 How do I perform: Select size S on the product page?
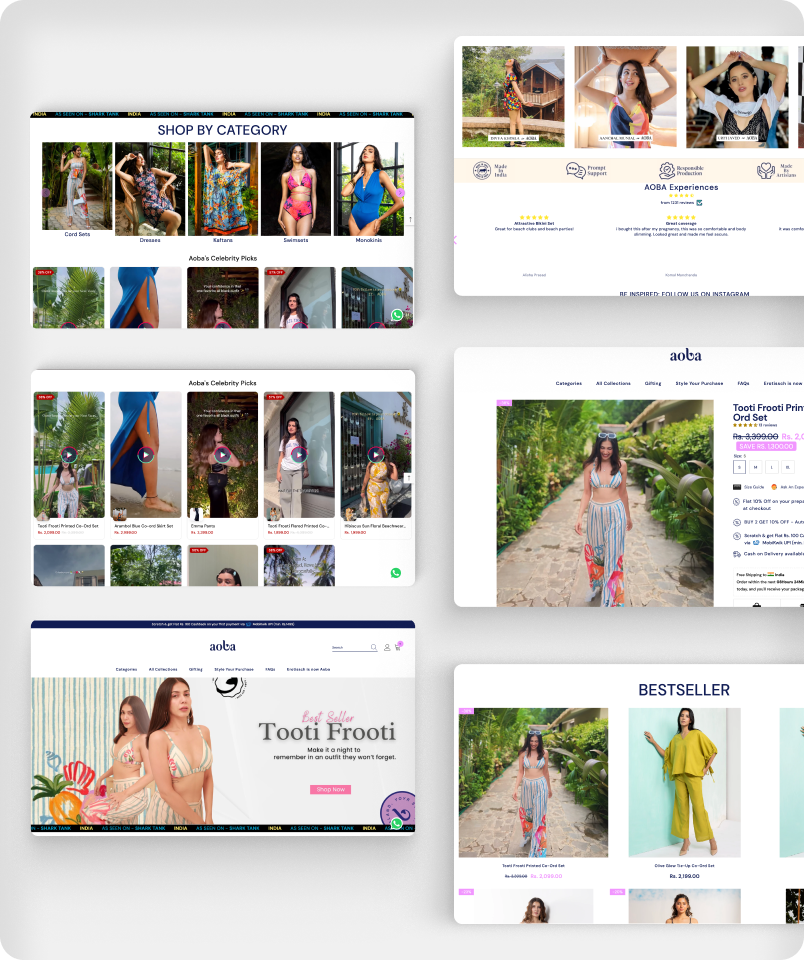(x=740, y=466)
